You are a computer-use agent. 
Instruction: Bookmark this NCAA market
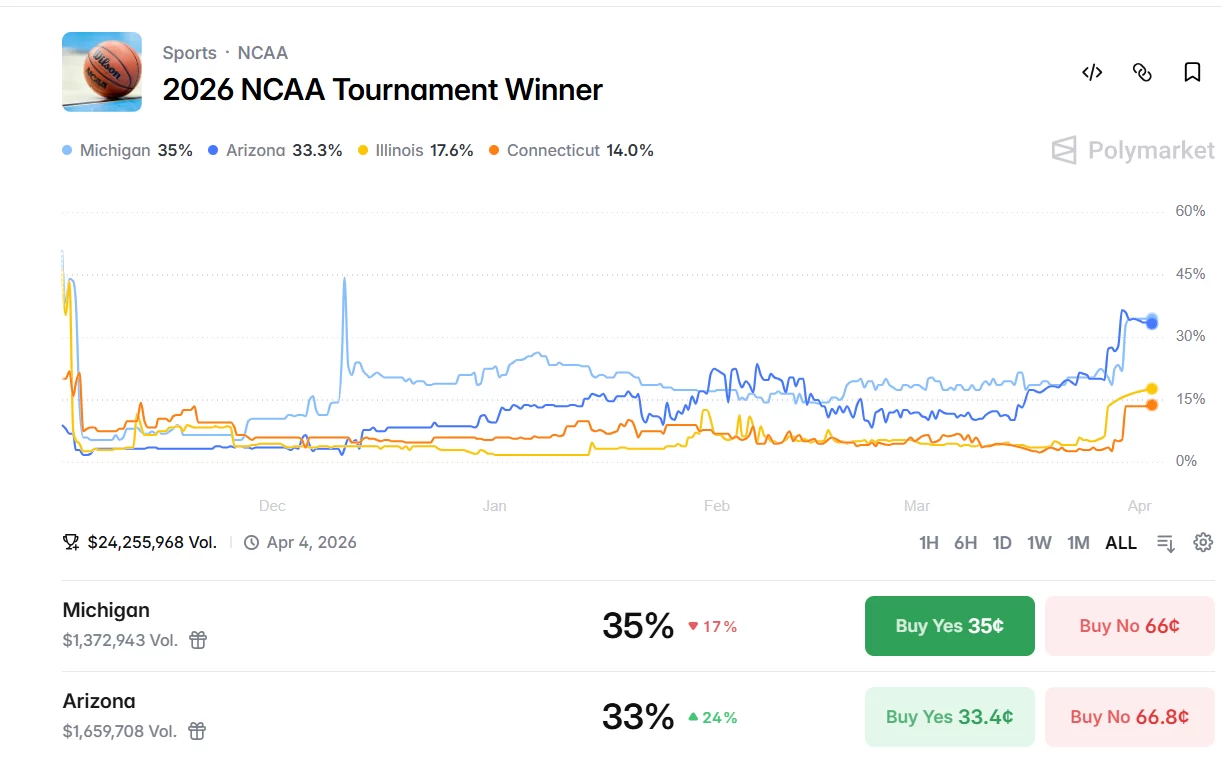1192,72
